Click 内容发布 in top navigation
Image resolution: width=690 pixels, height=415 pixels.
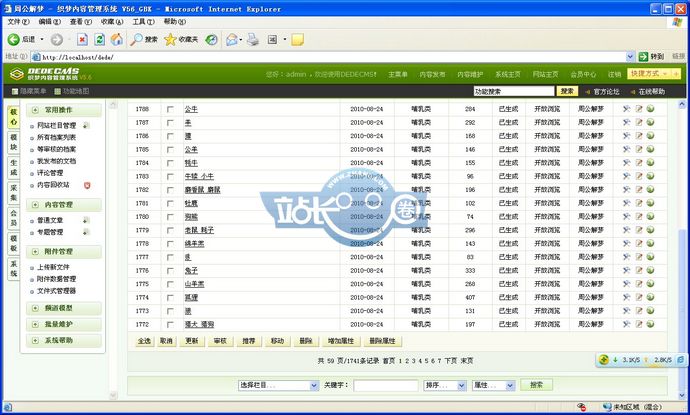(x=432, y=74)
